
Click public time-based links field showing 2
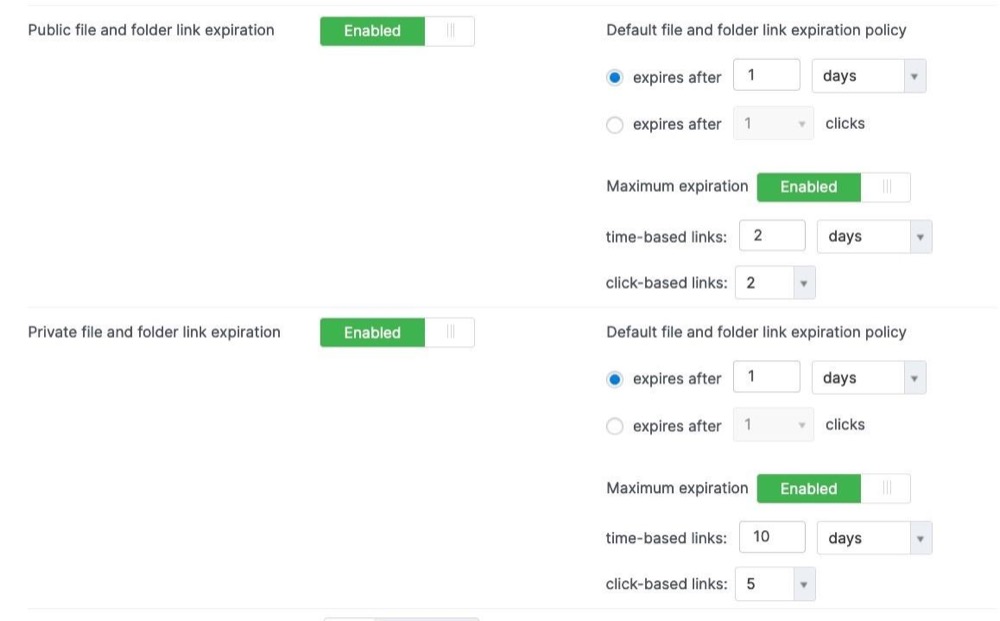[x=772, y=236]
